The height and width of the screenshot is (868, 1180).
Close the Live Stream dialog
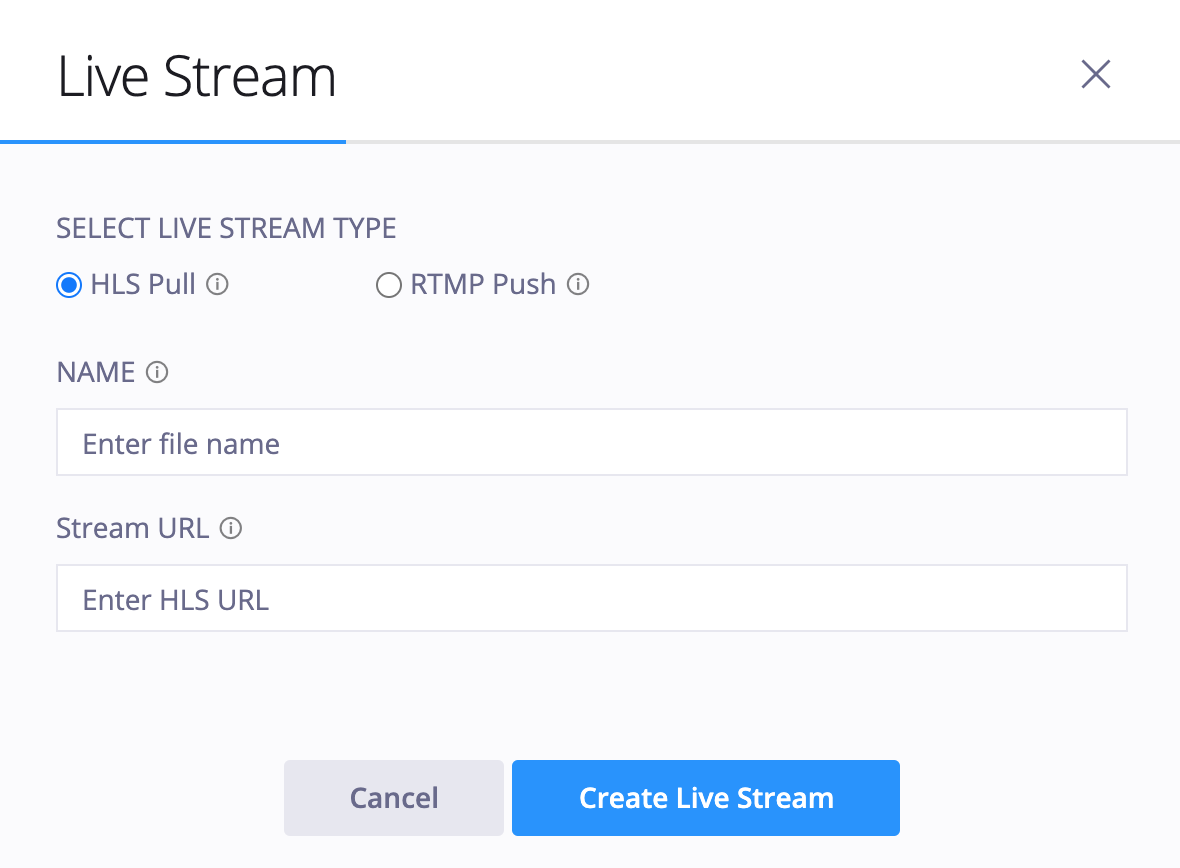click(1096, 74)
